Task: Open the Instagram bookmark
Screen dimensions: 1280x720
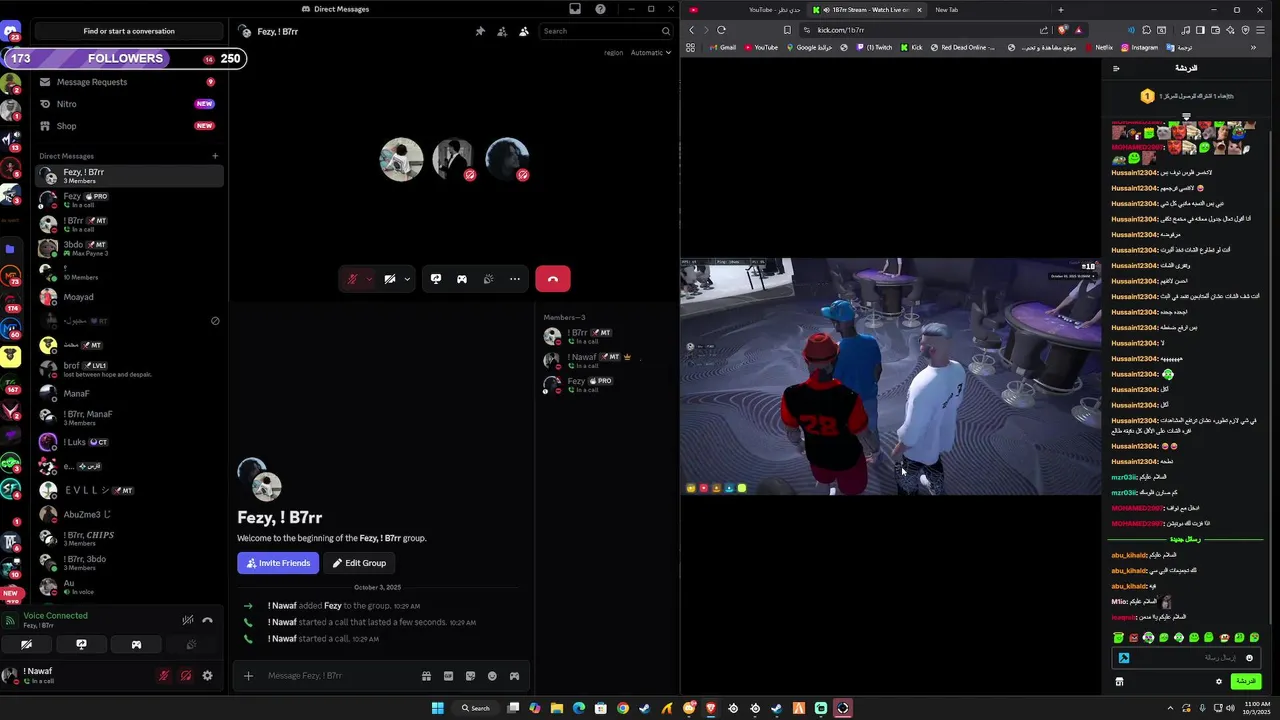Action: click(x=1139, y=47)
